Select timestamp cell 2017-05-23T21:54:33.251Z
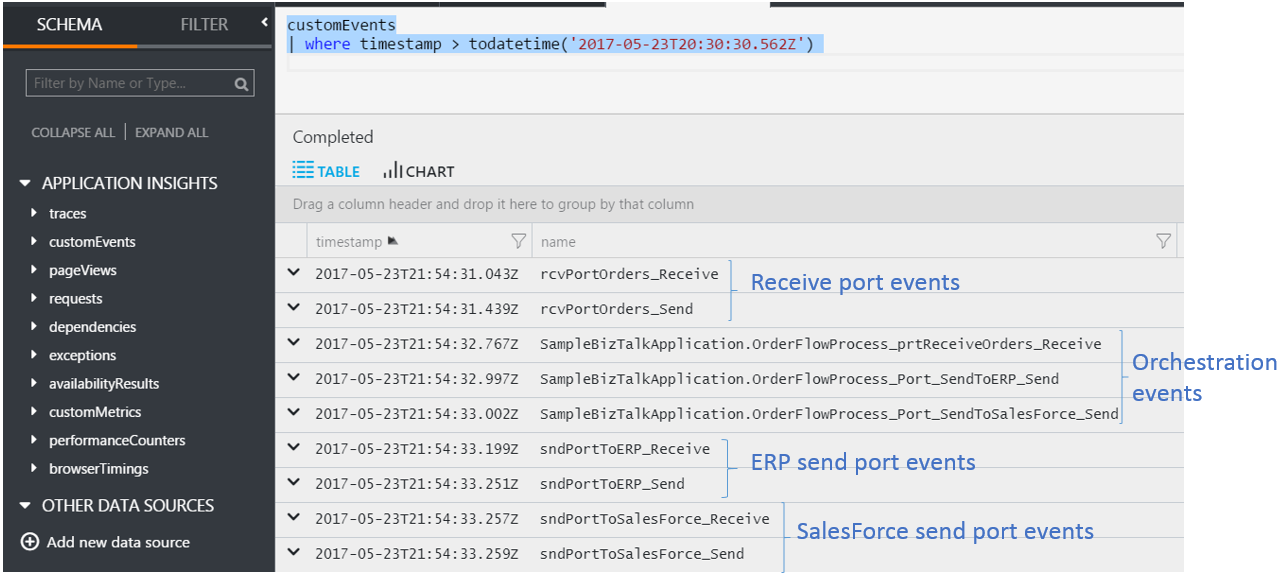This screenshot has width=1286, height=573. (x=417, y=484)
